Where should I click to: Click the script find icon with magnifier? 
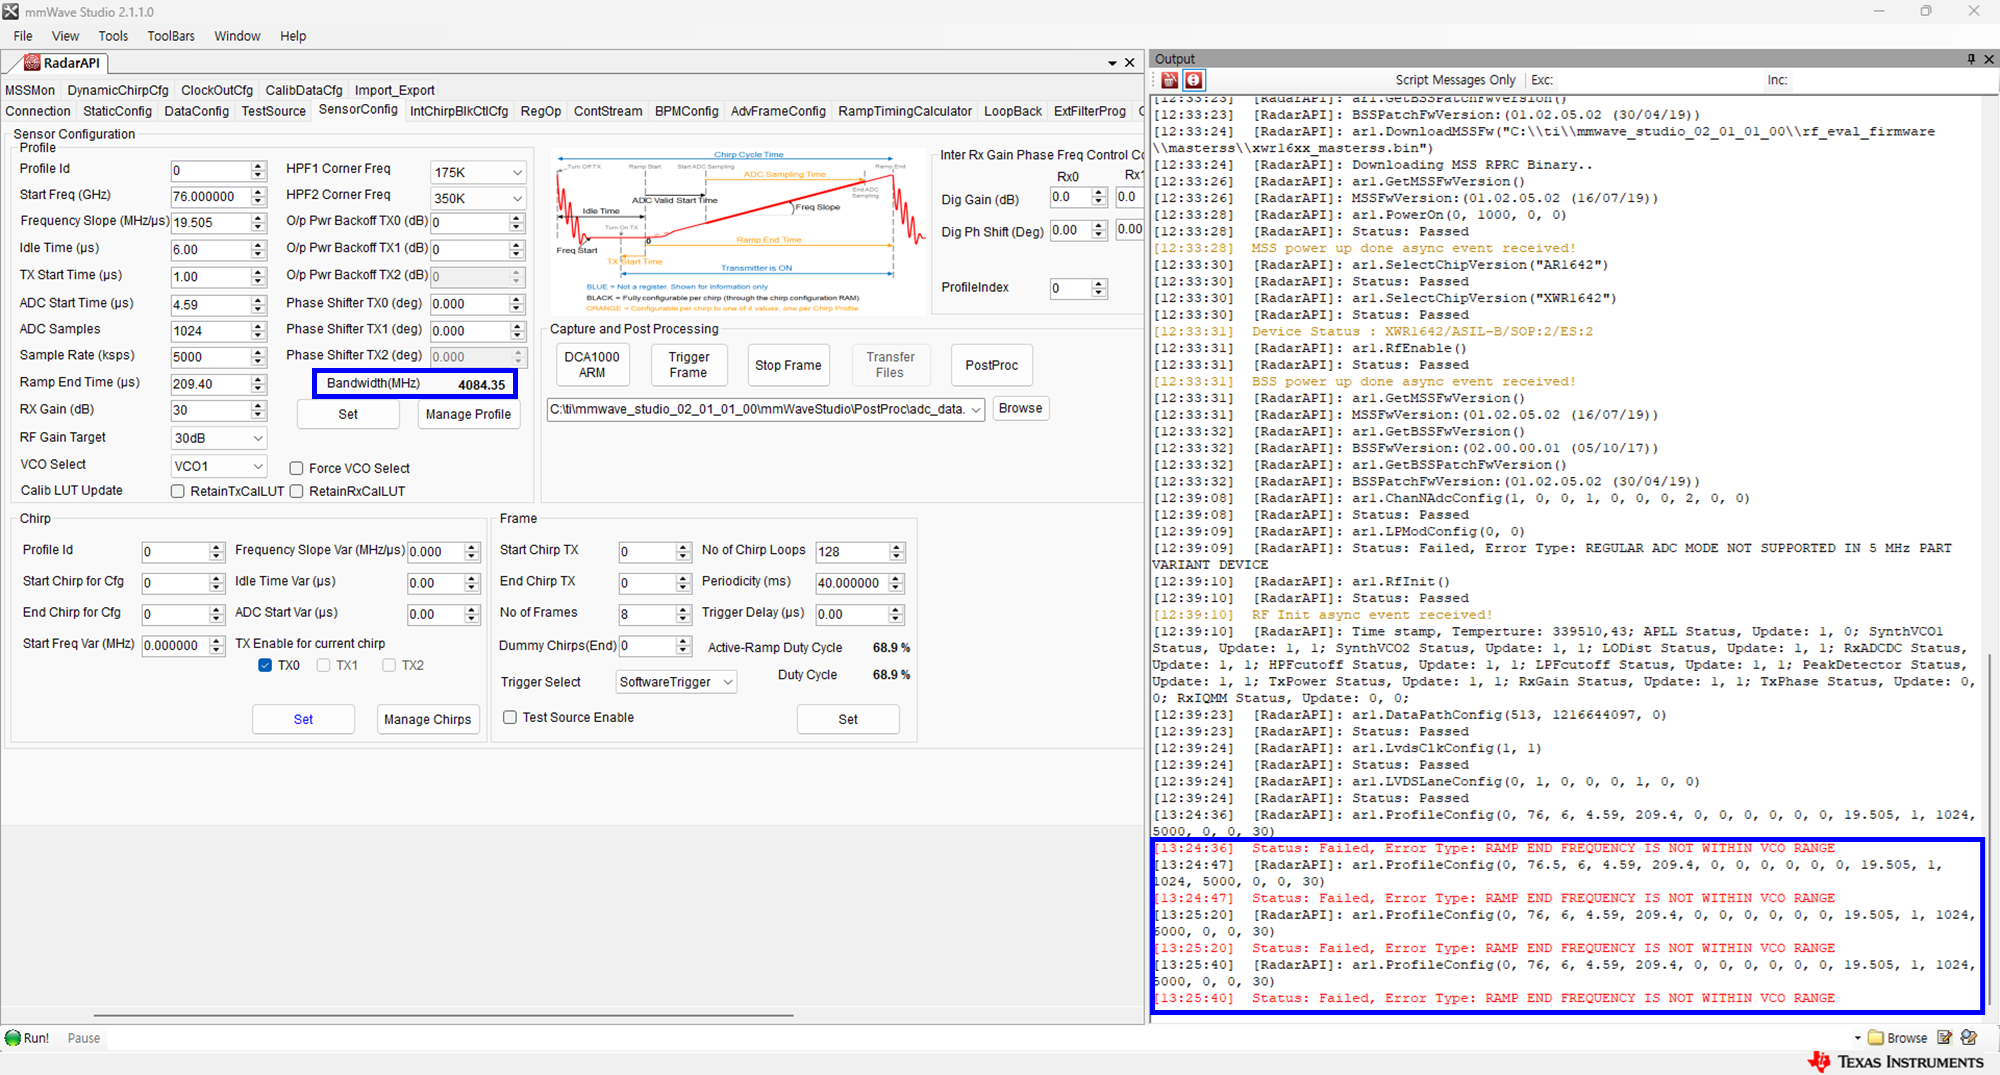pos(1969,1038)
